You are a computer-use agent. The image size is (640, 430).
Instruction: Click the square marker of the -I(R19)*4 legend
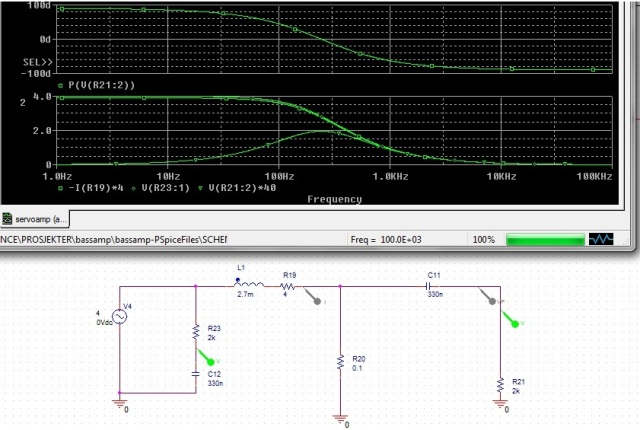[x=60, y=188]
